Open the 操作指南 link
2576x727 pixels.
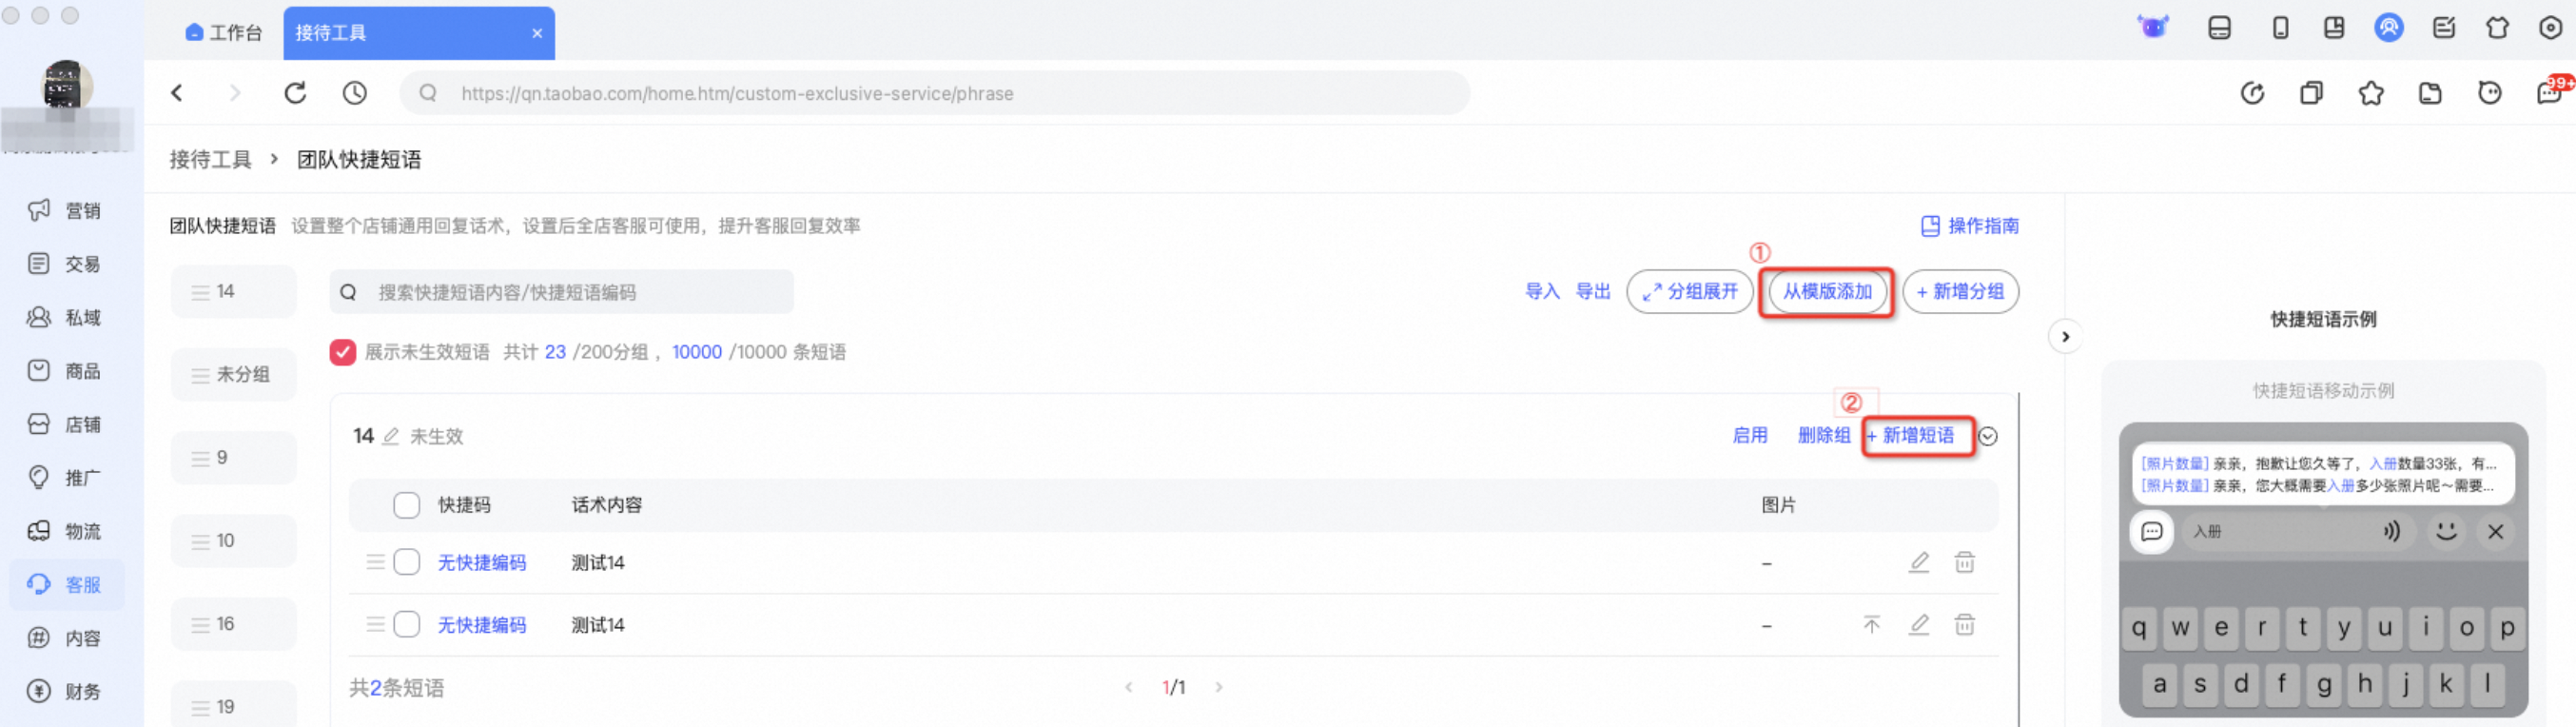(1969, 226)
